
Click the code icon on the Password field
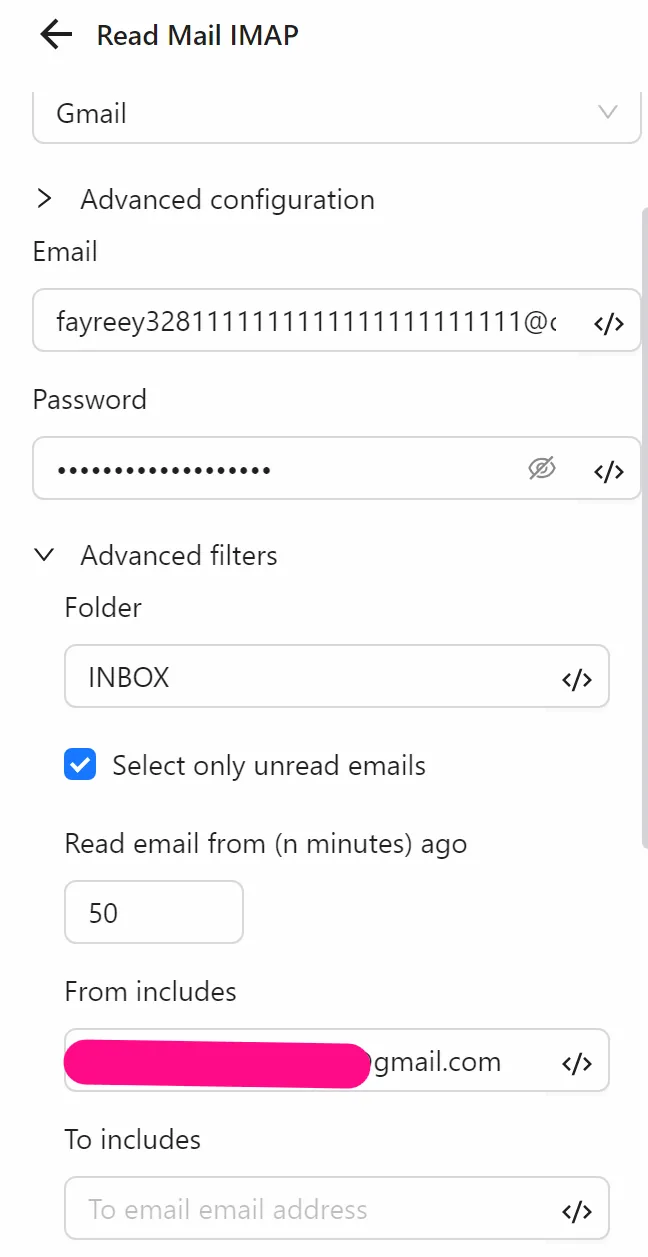click(x=608, y=470)
